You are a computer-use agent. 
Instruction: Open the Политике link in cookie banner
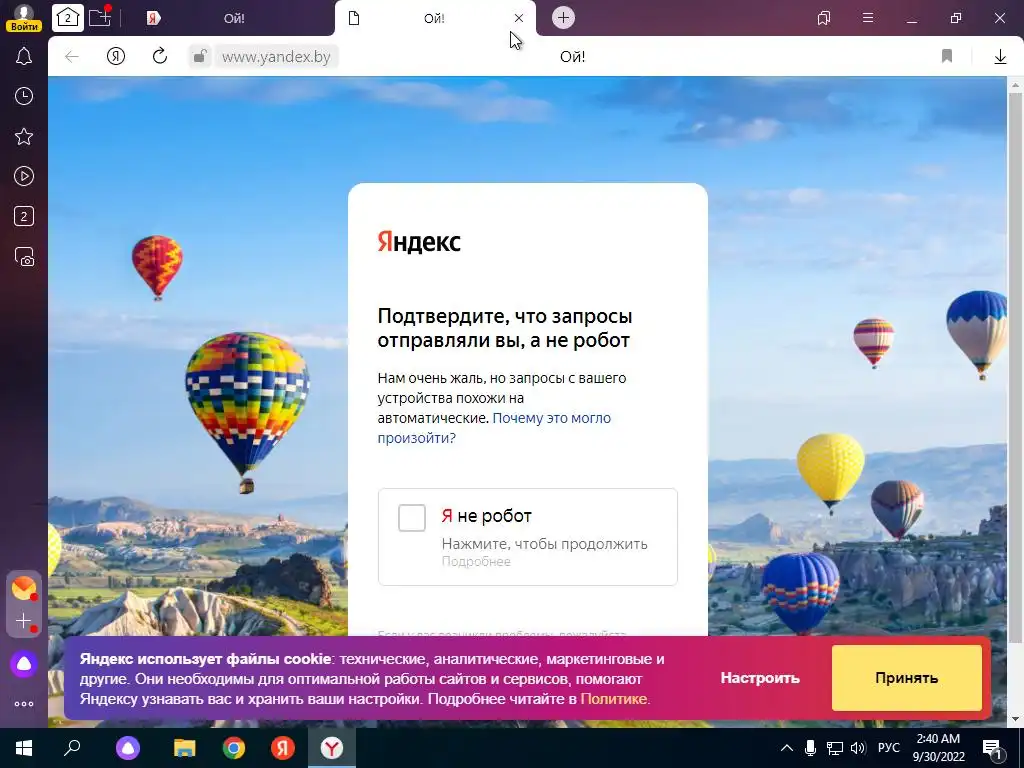[613, 699]
